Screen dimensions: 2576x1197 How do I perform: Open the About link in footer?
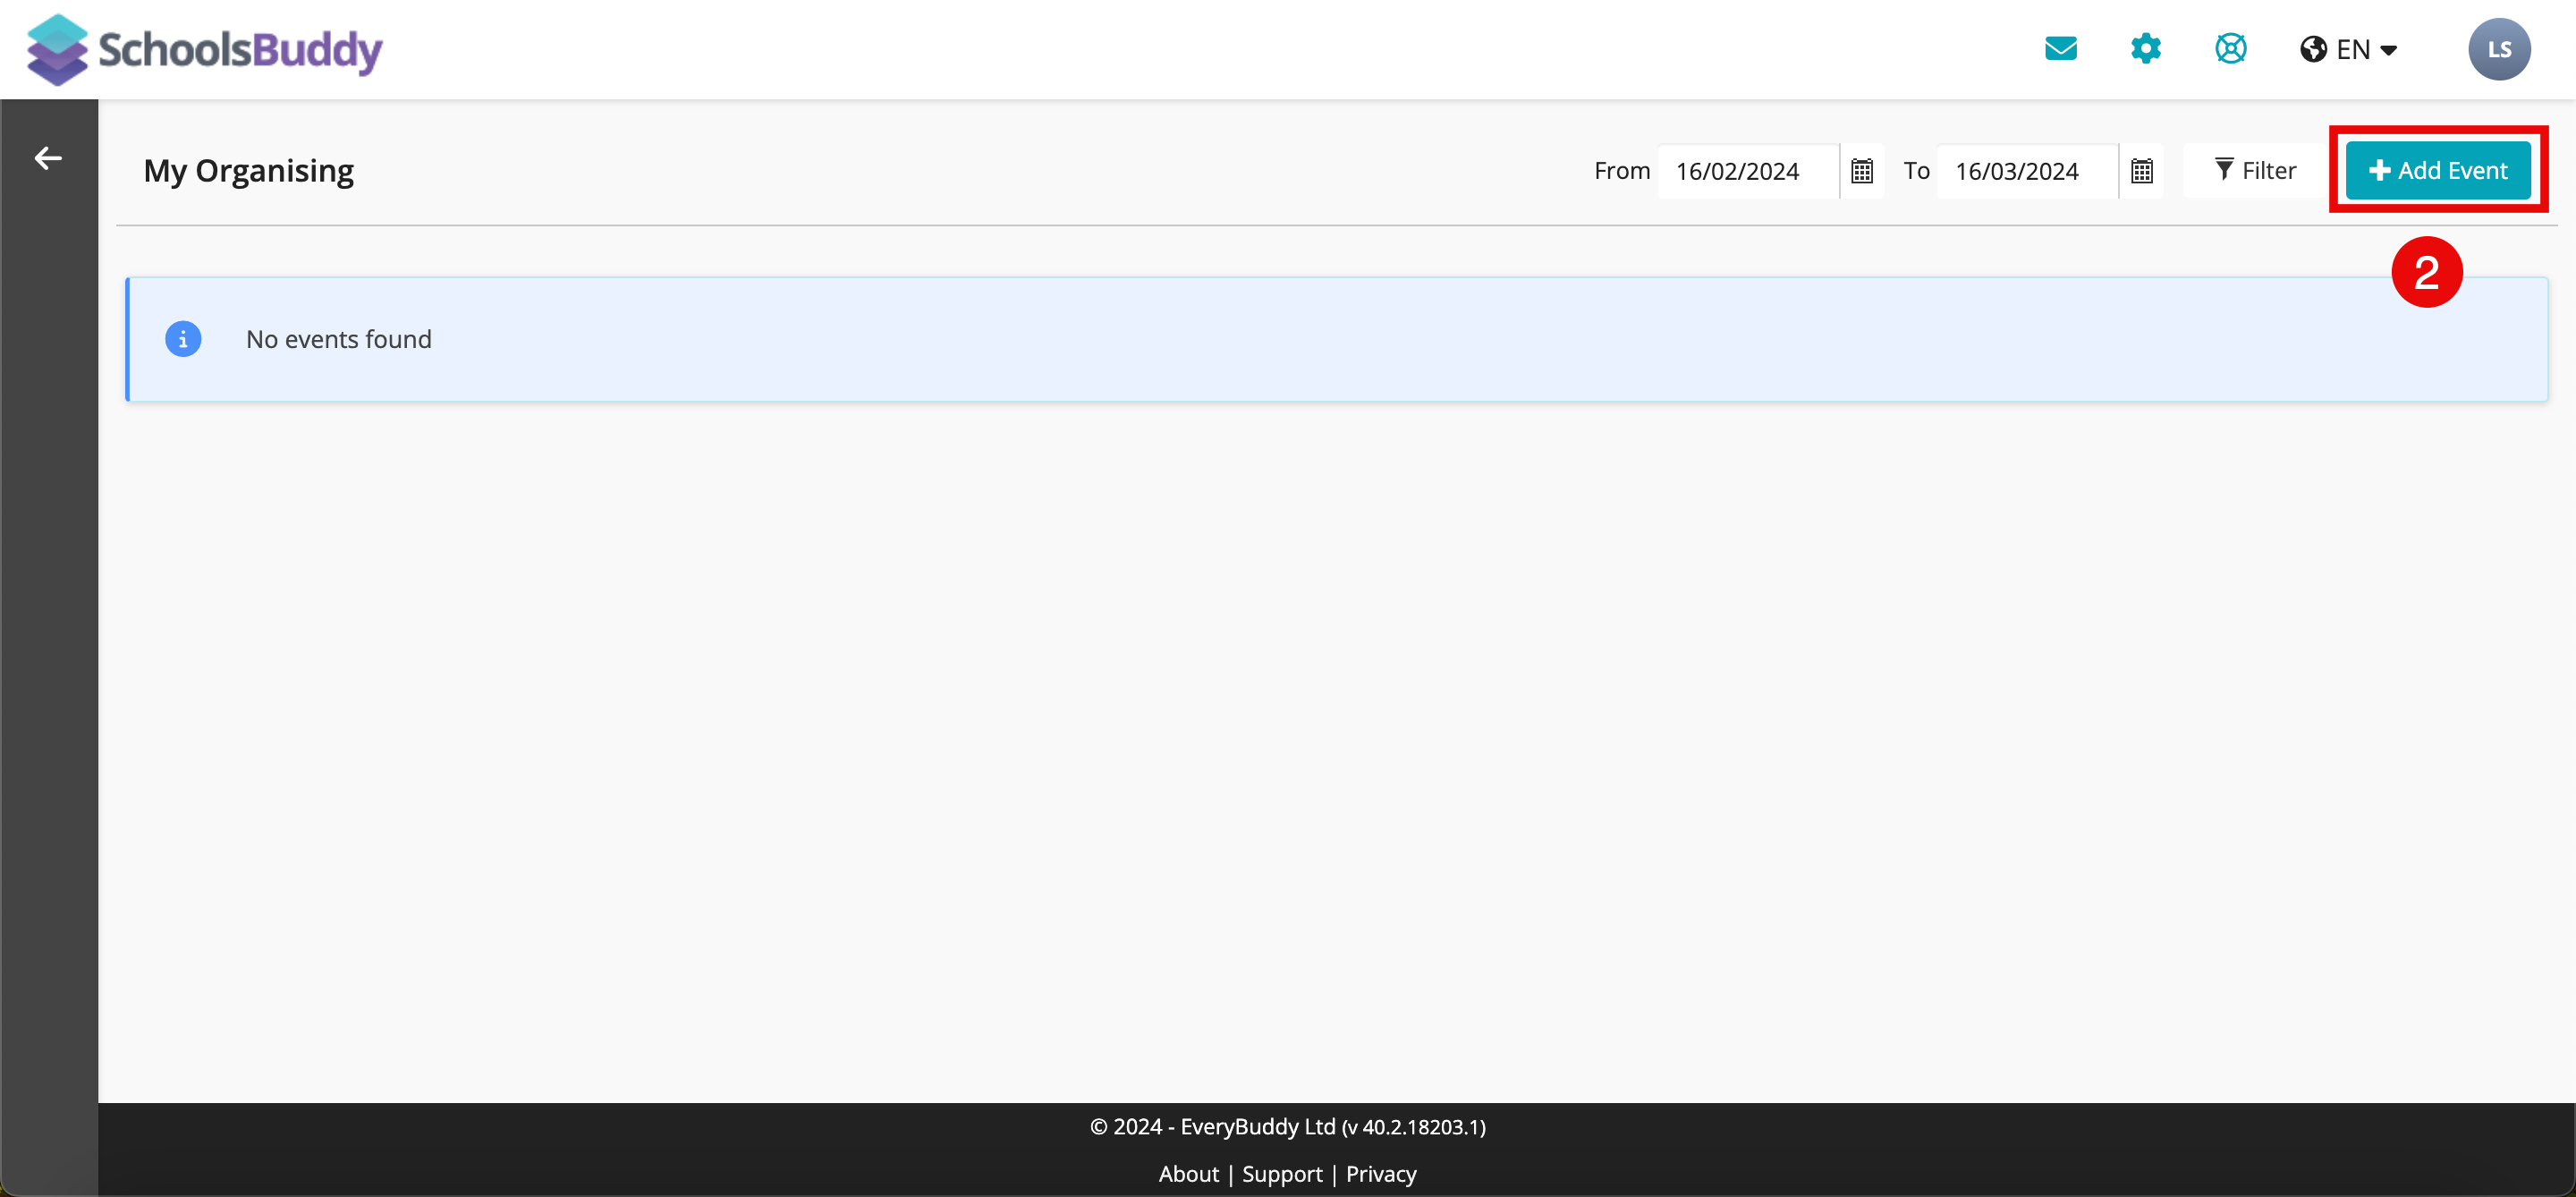pyautogui.click(x=1188, y=1173)
